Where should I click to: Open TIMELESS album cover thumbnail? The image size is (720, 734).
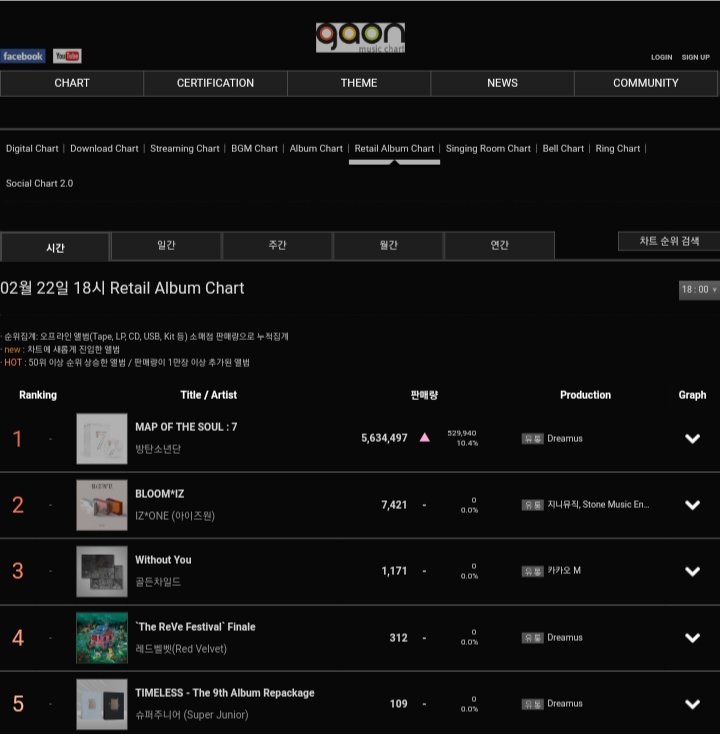102,704
